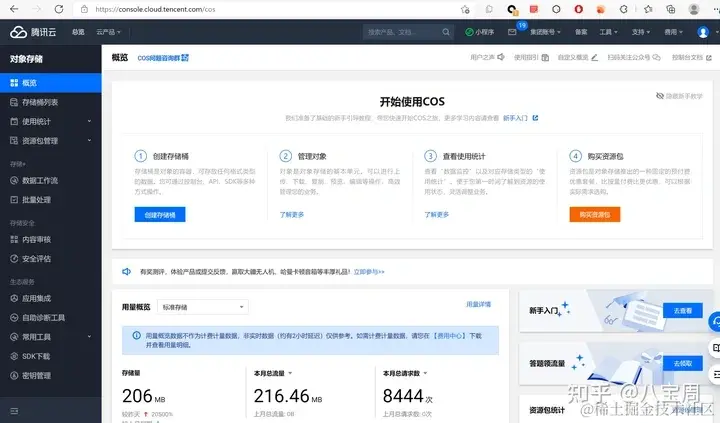720x423 pixels.
Task: Click the 小程序 green icon
Action: [x=469, y=32]
